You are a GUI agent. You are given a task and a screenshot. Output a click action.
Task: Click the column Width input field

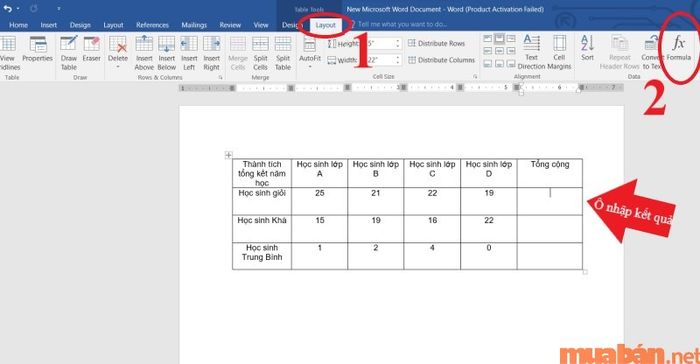point(380,60)
